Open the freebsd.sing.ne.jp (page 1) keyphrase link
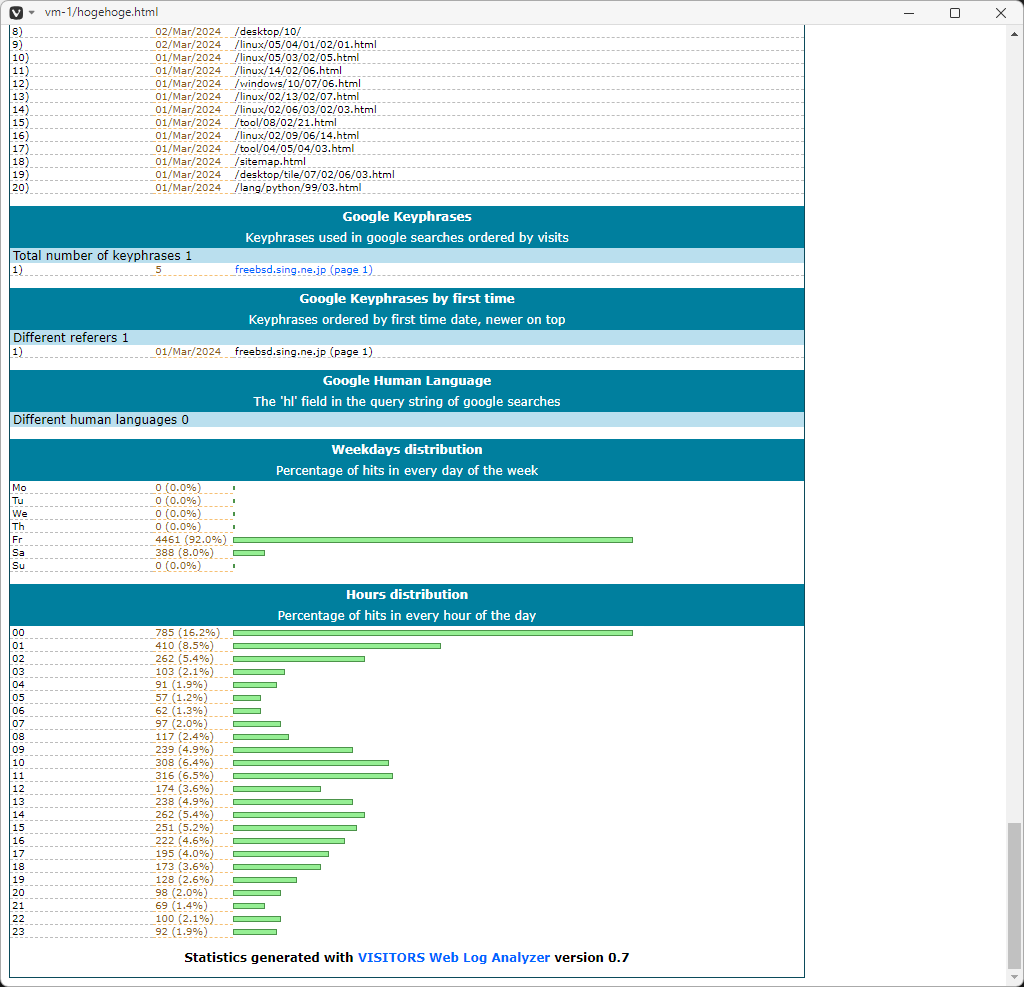 (x=303, y=270)
